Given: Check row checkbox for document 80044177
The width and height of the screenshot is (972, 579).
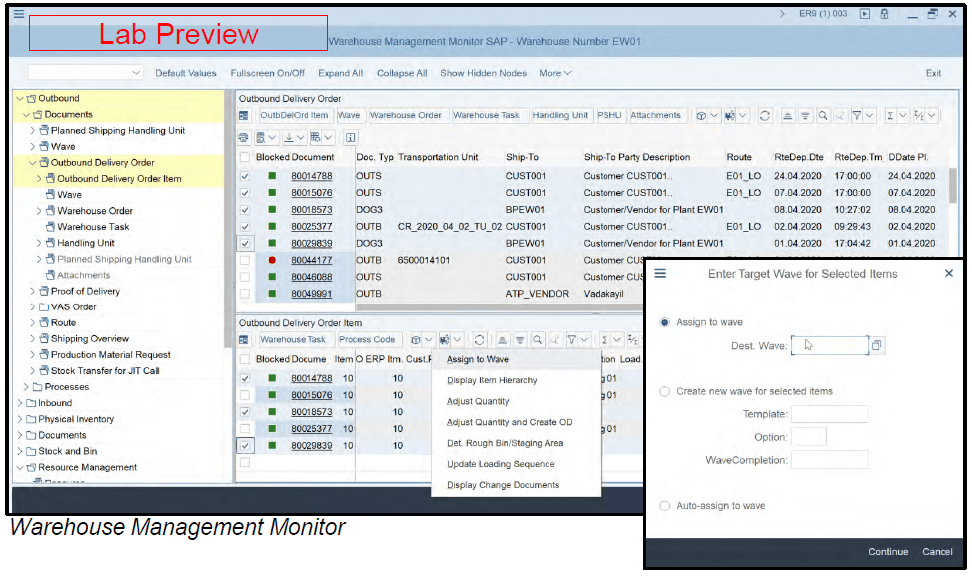Looking at the screenshot, I should pyautogui.click(x=245, y=261).
